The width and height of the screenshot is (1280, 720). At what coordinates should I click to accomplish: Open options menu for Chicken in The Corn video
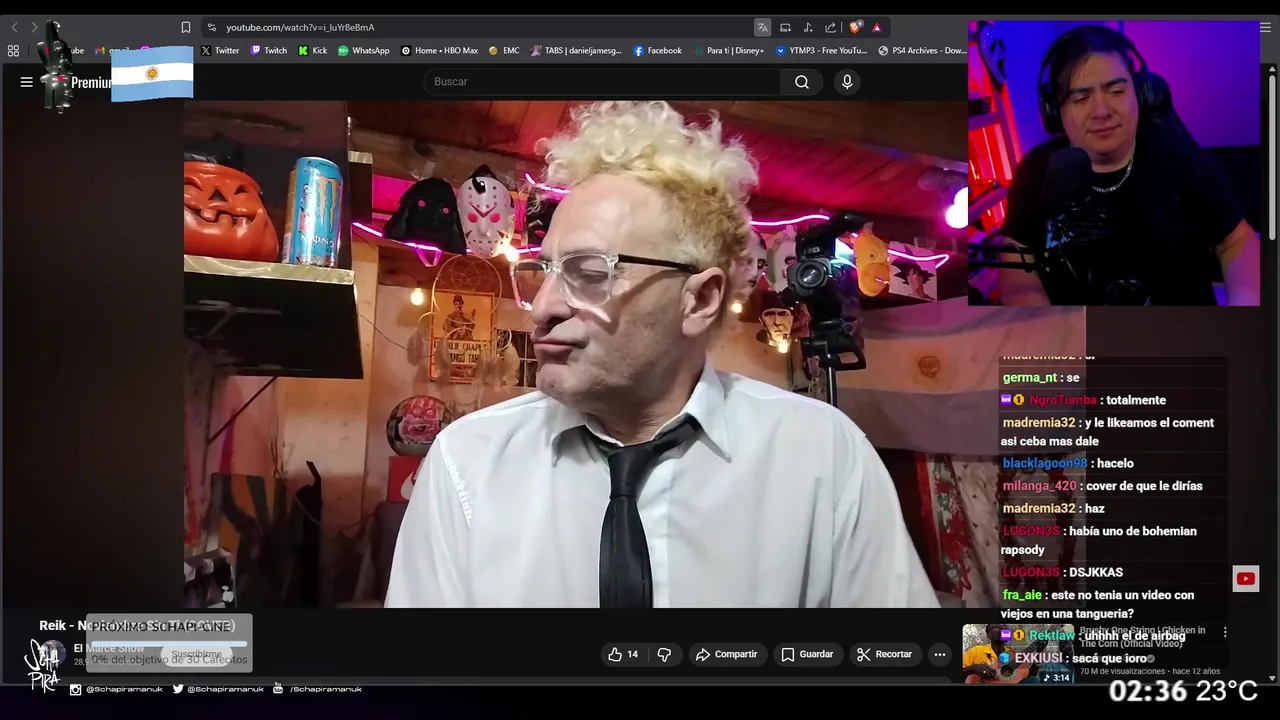pyautogui.click(x=1225, y=633)
